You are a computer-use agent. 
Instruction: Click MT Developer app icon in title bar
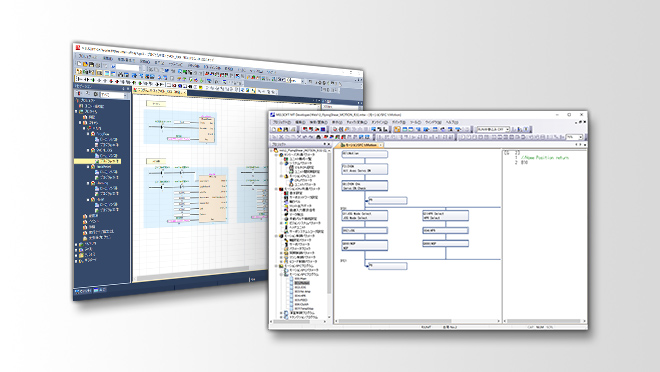coord(273,114)
